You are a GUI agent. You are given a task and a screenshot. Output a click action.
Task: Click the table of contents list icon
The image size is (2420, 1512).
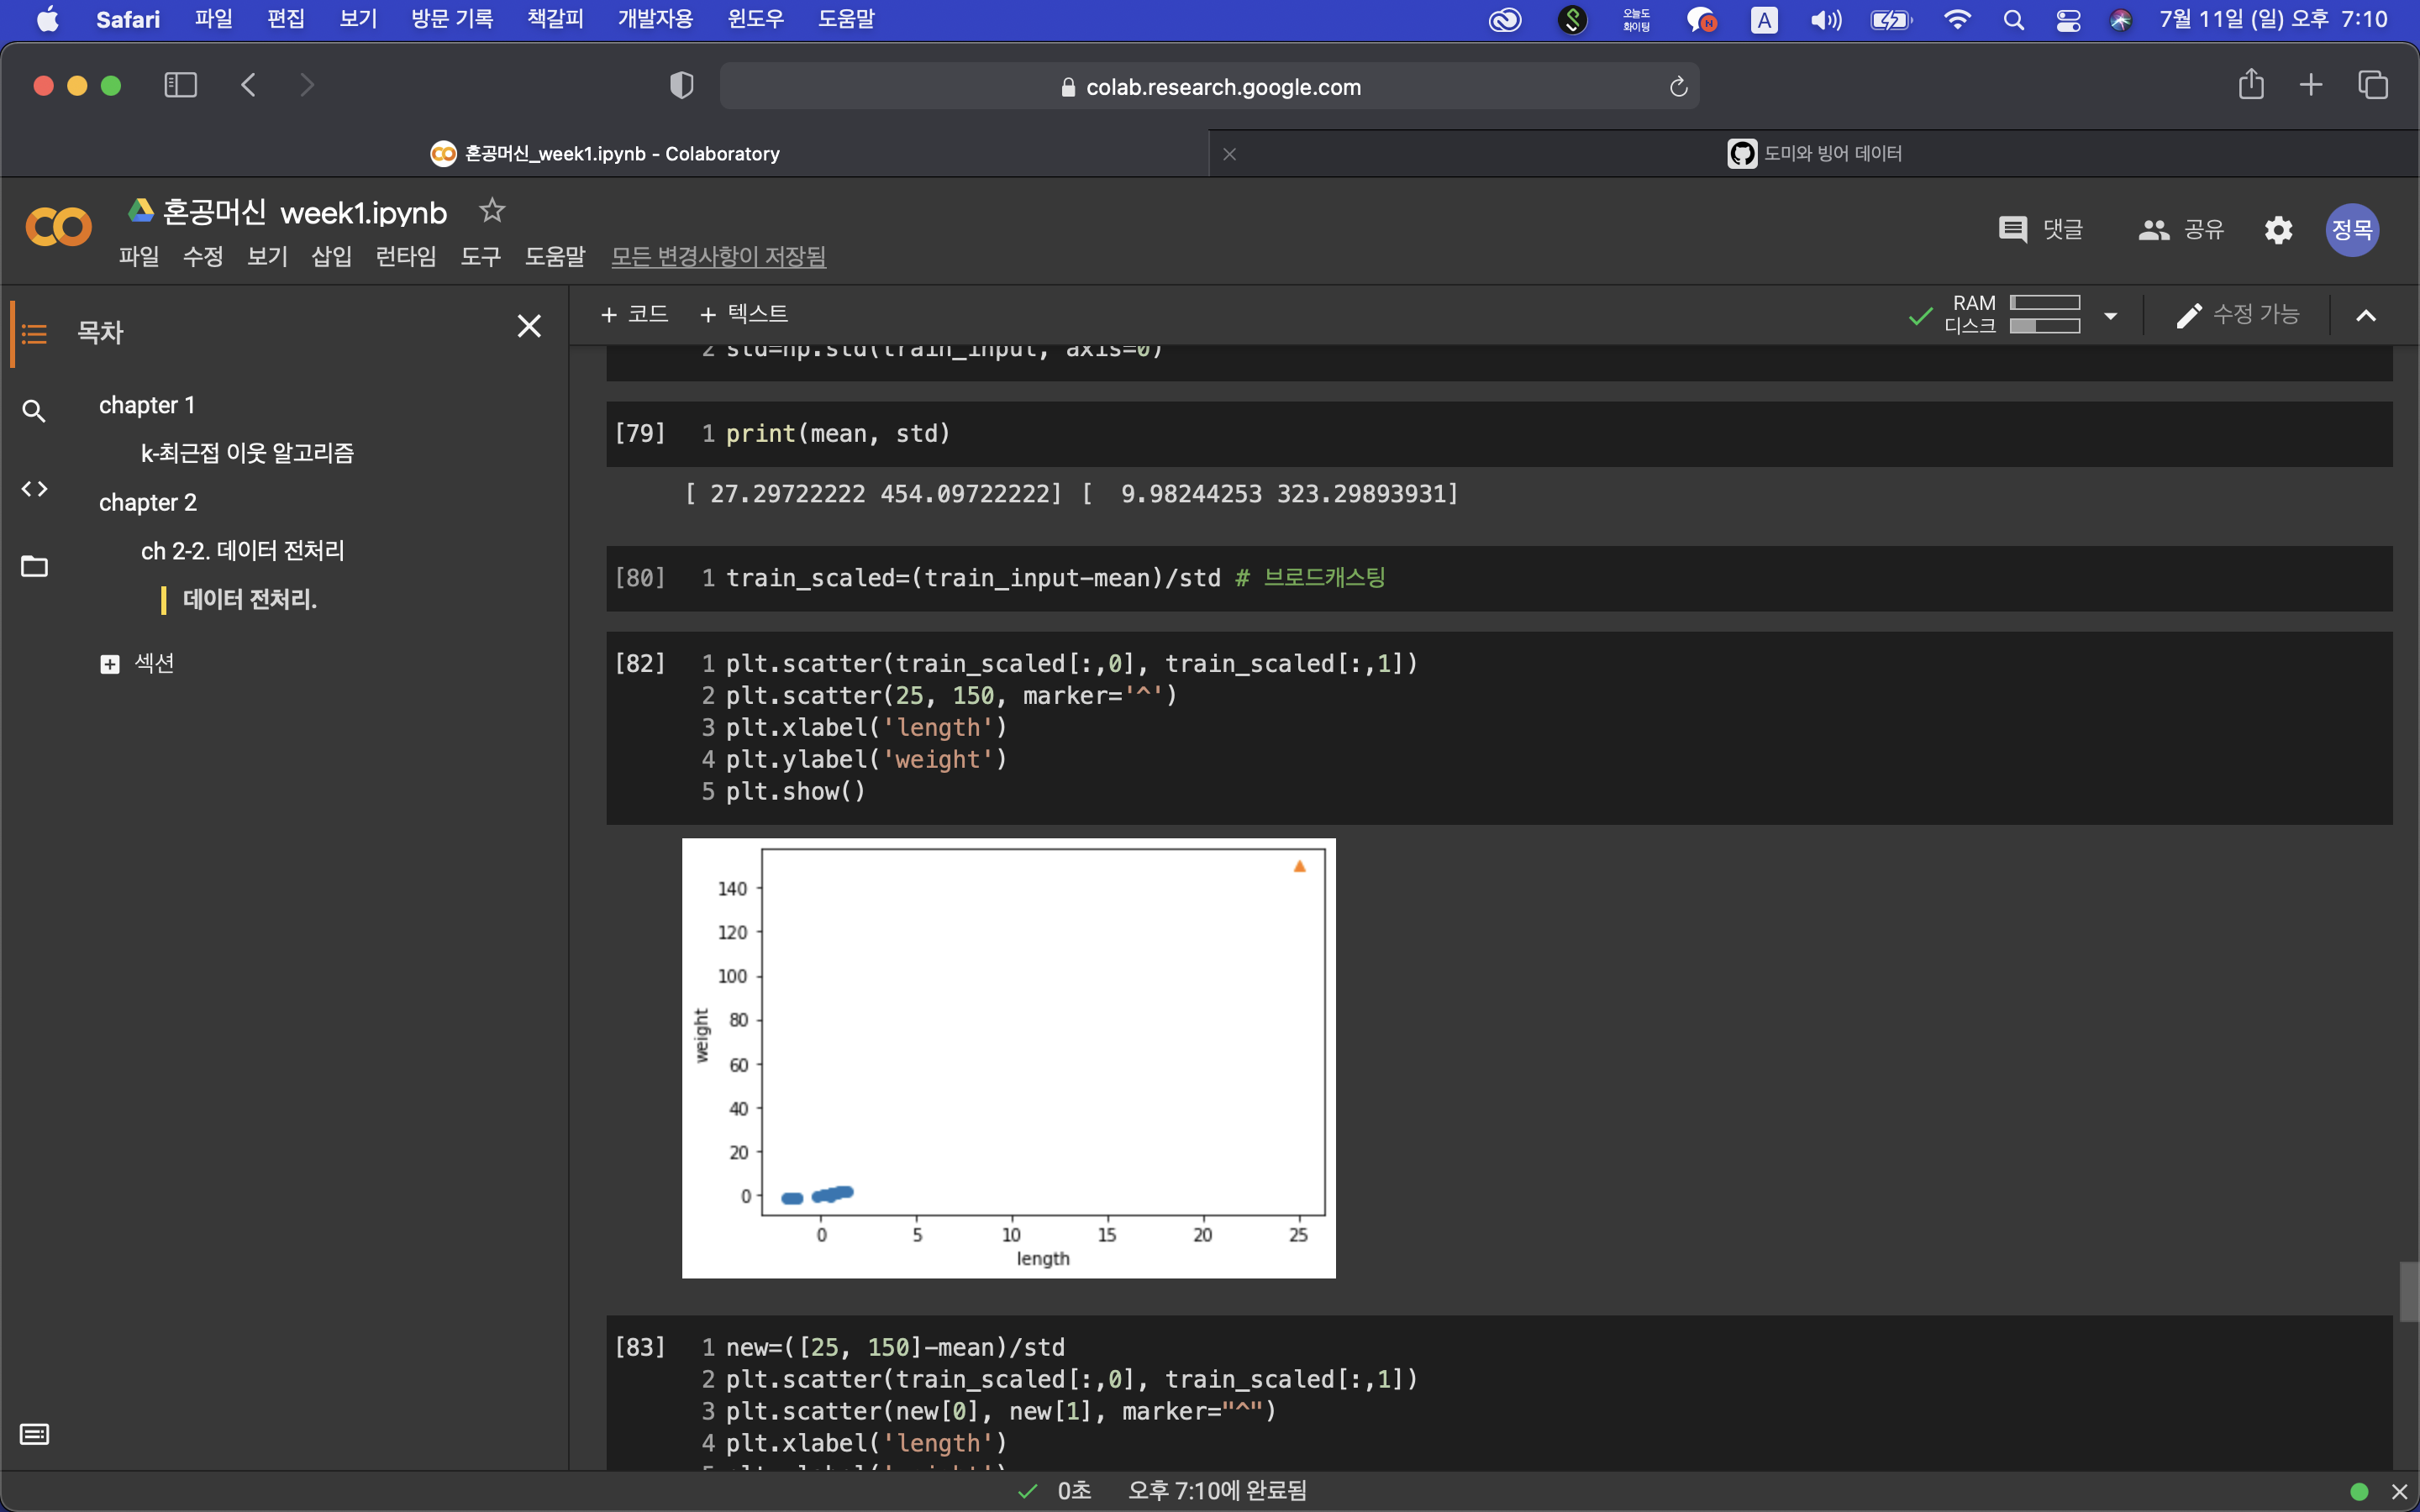click(34, 333)
